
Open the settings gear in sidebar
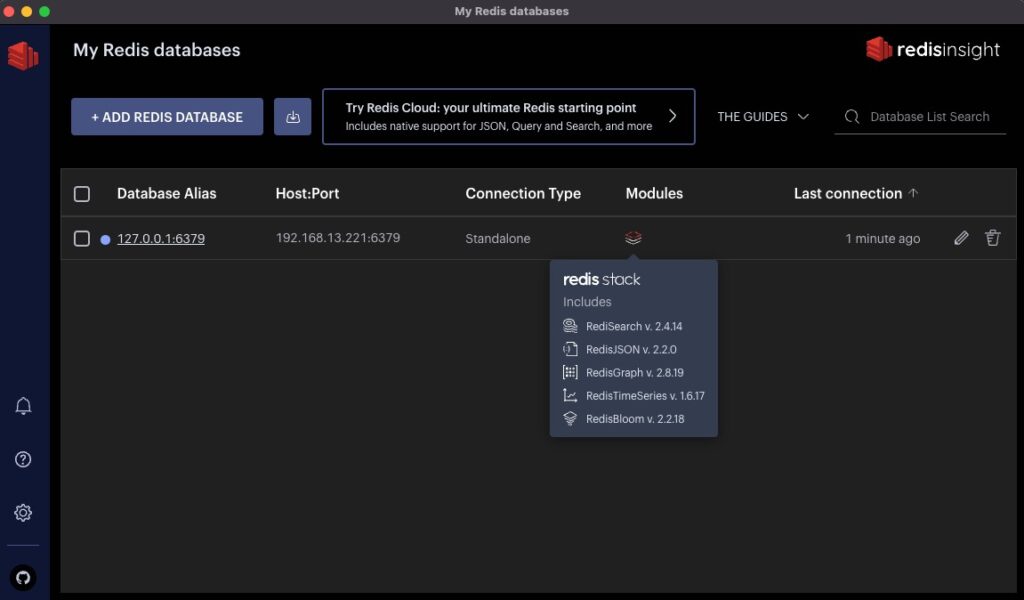click(x=23, y=513)
